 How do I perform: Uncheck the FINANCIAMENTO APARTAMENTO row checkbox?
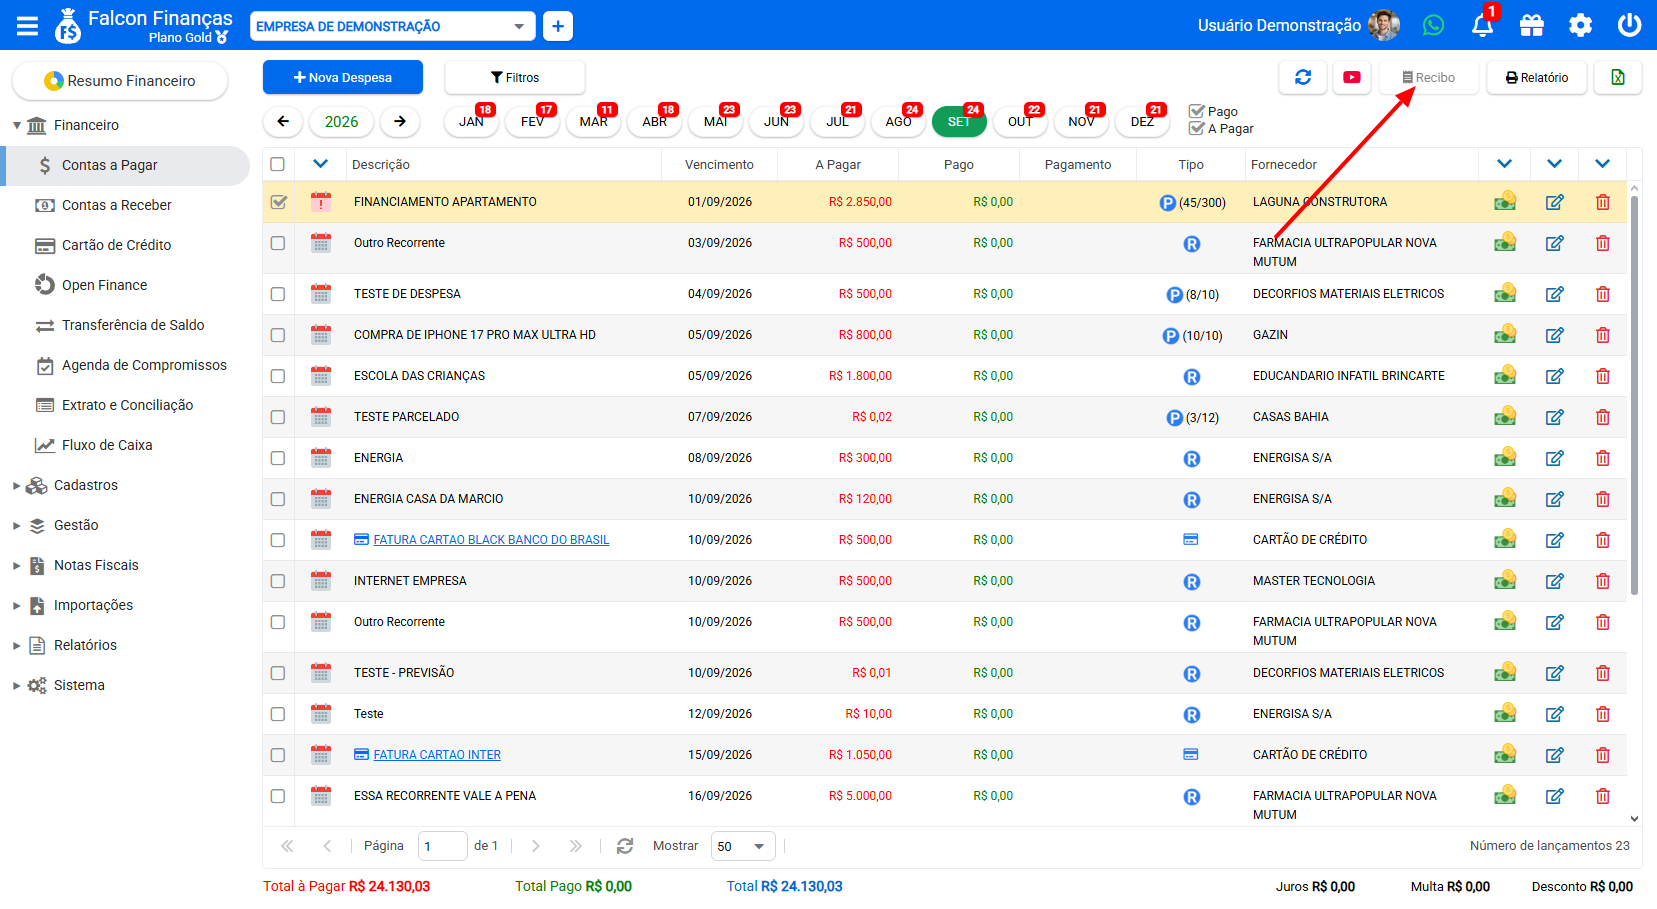[278, 202]
